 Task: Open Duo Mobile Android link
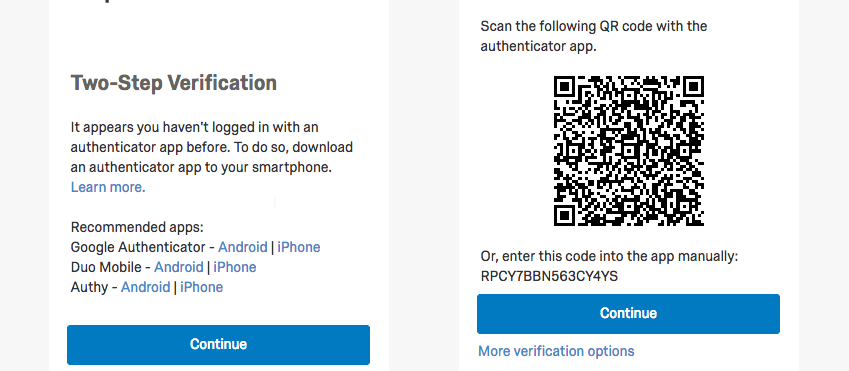[179, 267]
